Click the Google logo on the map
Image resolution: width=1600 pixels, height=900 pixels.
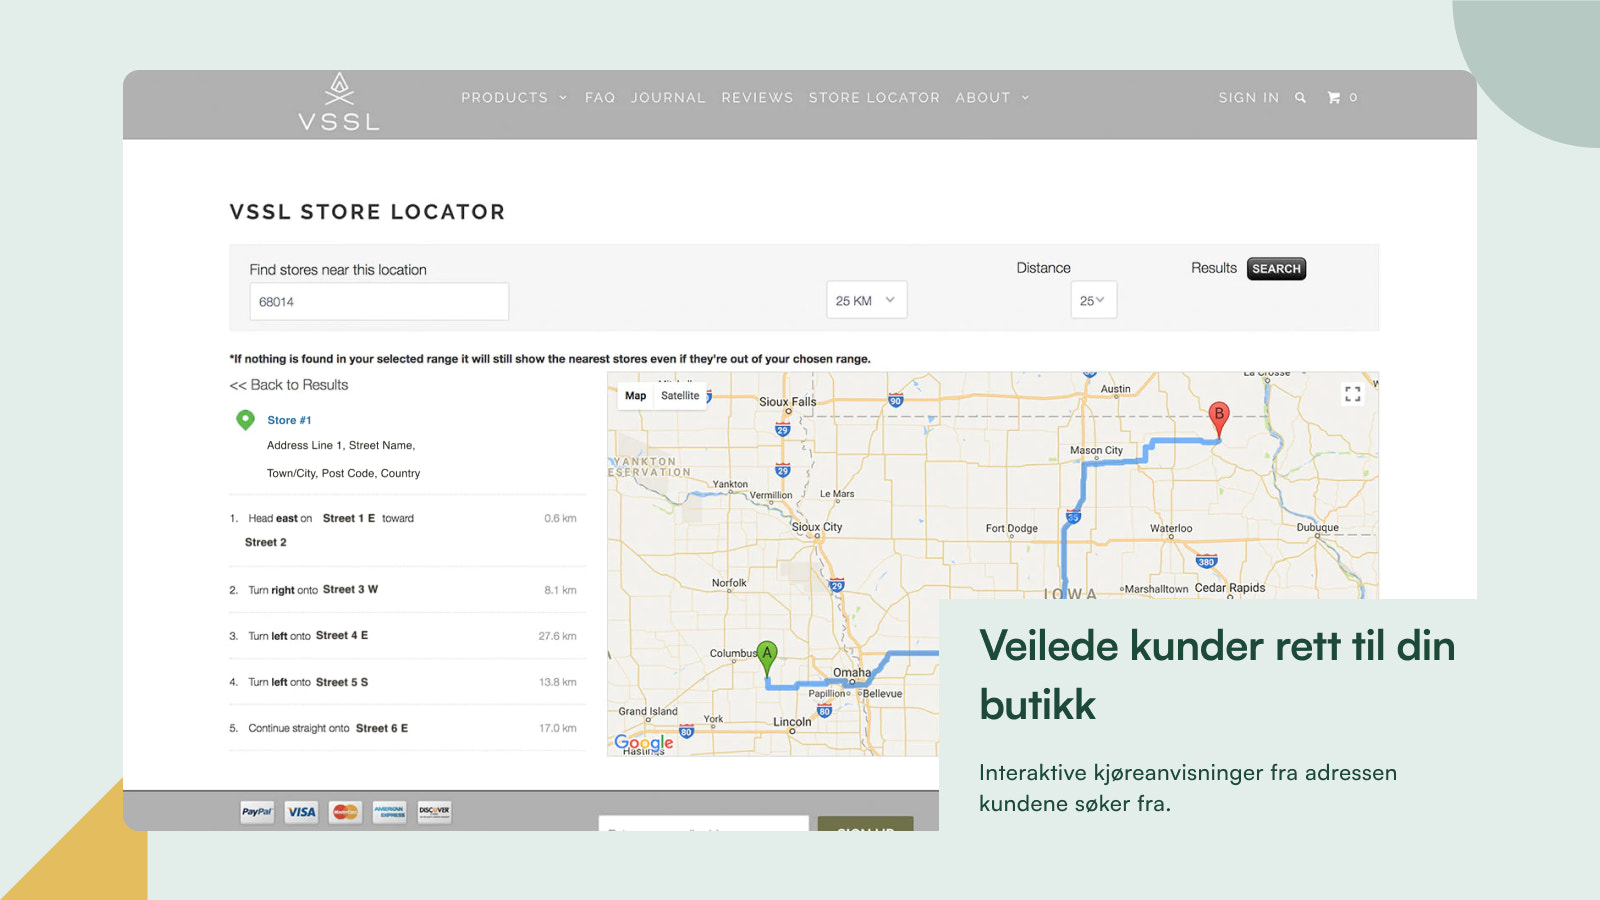[644, 743]
